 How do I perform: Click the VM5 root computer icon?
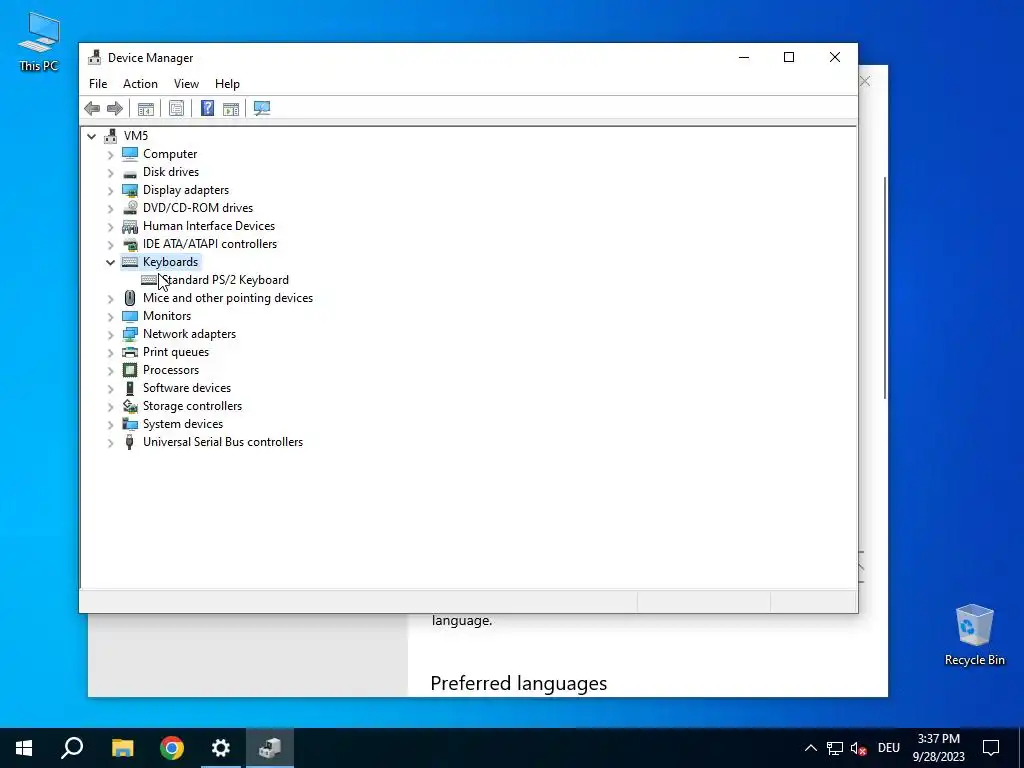coord(110,136)
